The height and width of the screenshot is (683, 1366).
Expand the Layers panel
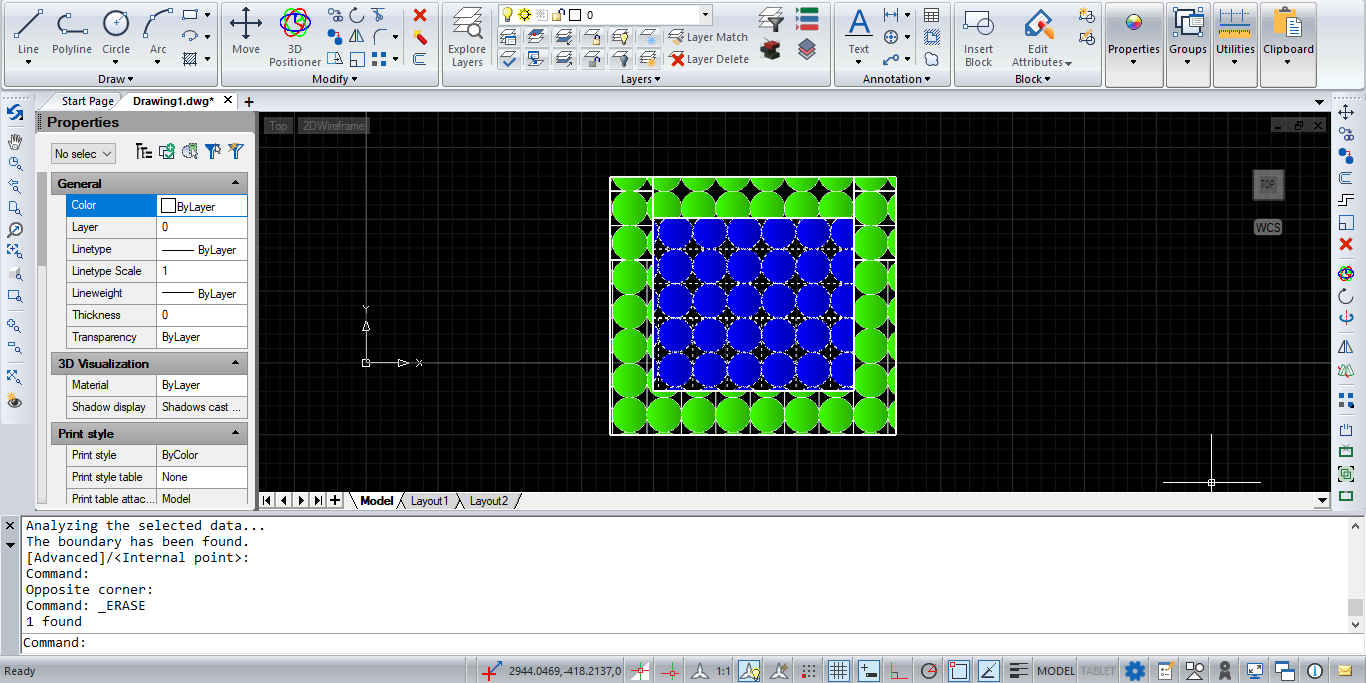(x=641, y=79)
